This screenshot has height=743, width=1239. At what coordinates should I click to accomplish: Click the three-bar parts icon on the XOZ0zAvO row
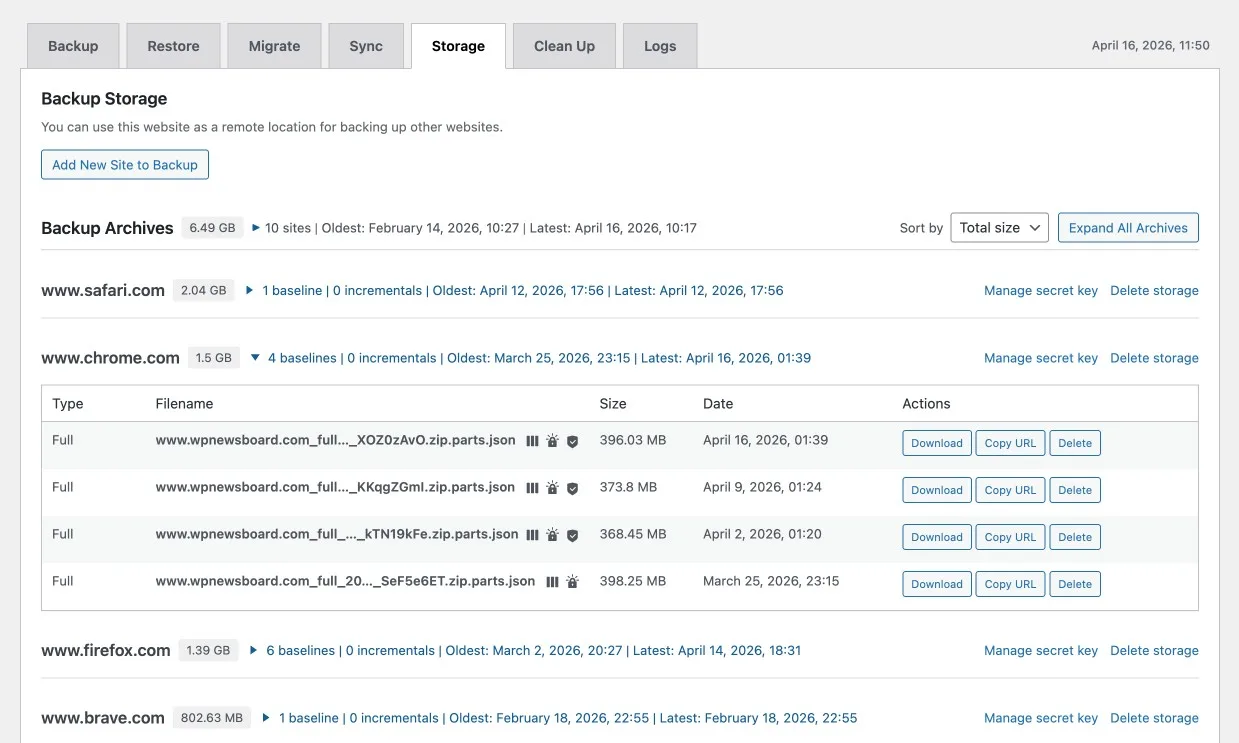point(532,441)
